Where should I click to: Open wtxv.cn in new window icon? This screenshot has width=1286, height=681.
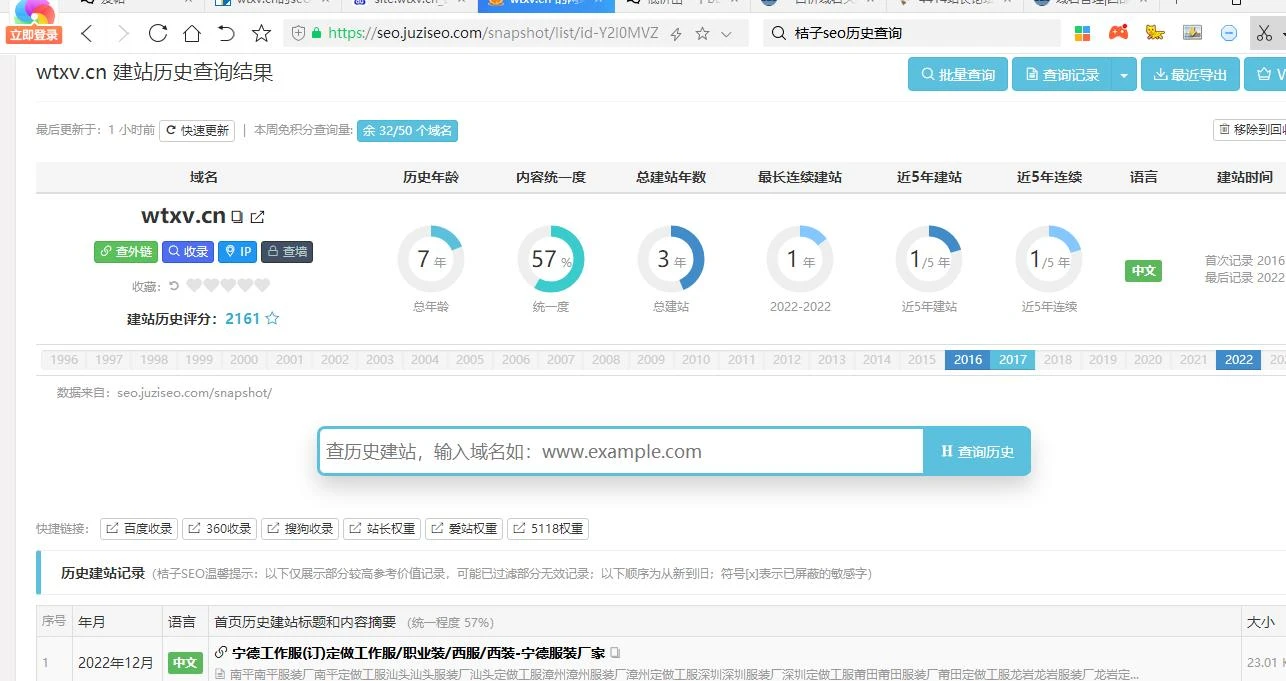click(257, 216)
